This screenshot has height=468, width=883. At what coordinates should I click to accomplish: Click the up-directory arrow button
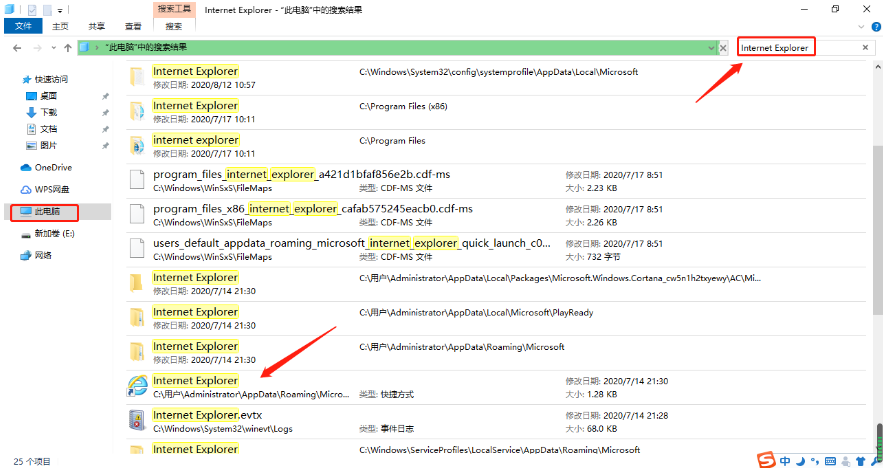tap(68, 47)
